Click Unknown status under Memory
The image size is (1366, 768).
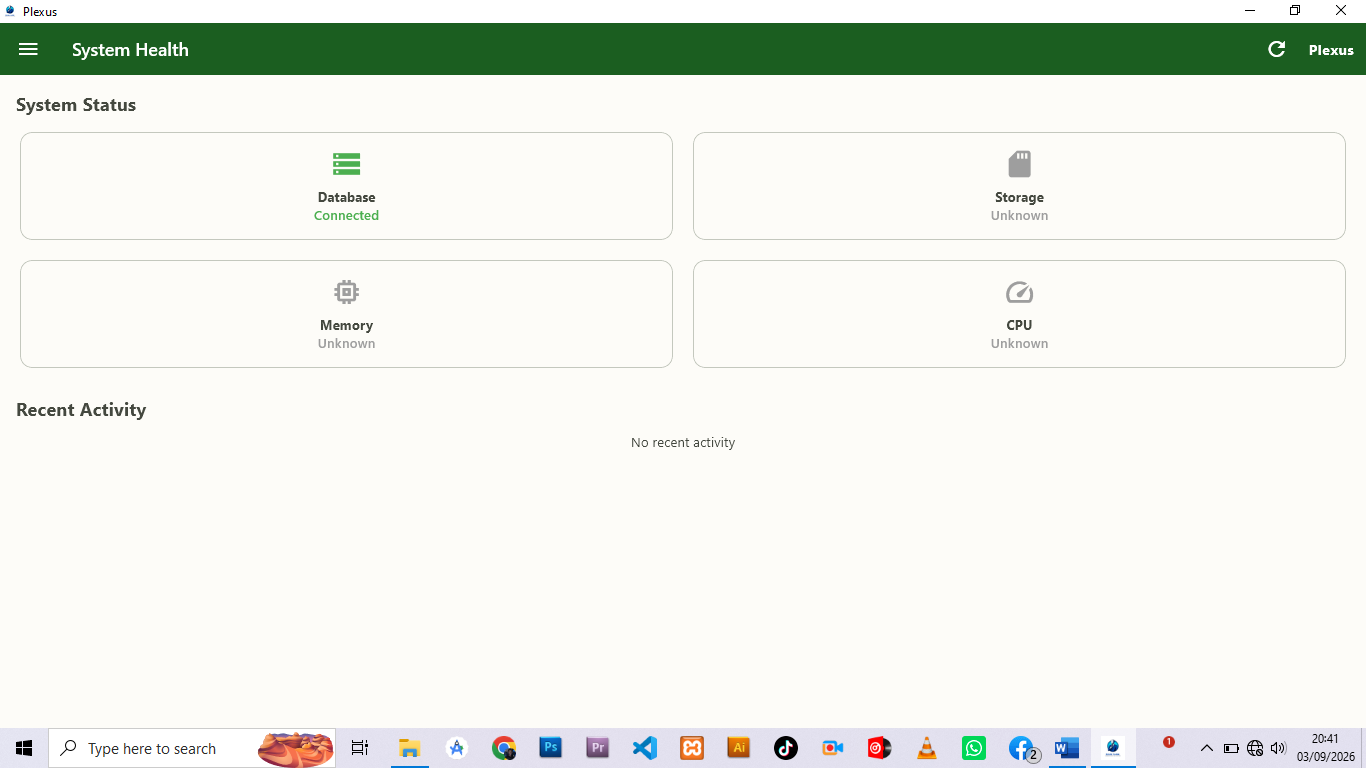click(x=346, y=343)
